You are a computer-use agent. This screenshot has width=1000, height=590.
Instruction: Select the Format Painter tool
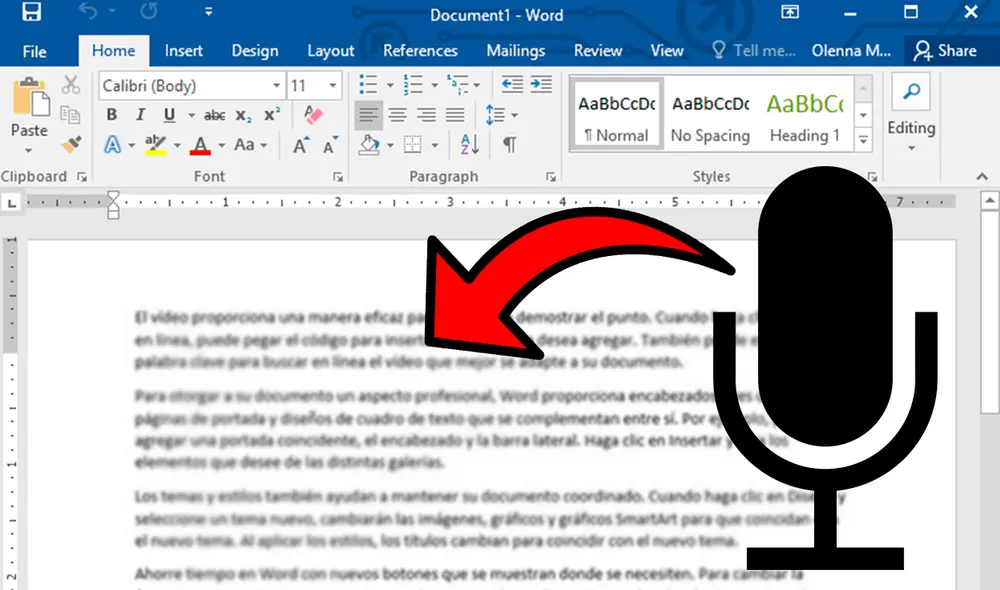coord(71,143)
